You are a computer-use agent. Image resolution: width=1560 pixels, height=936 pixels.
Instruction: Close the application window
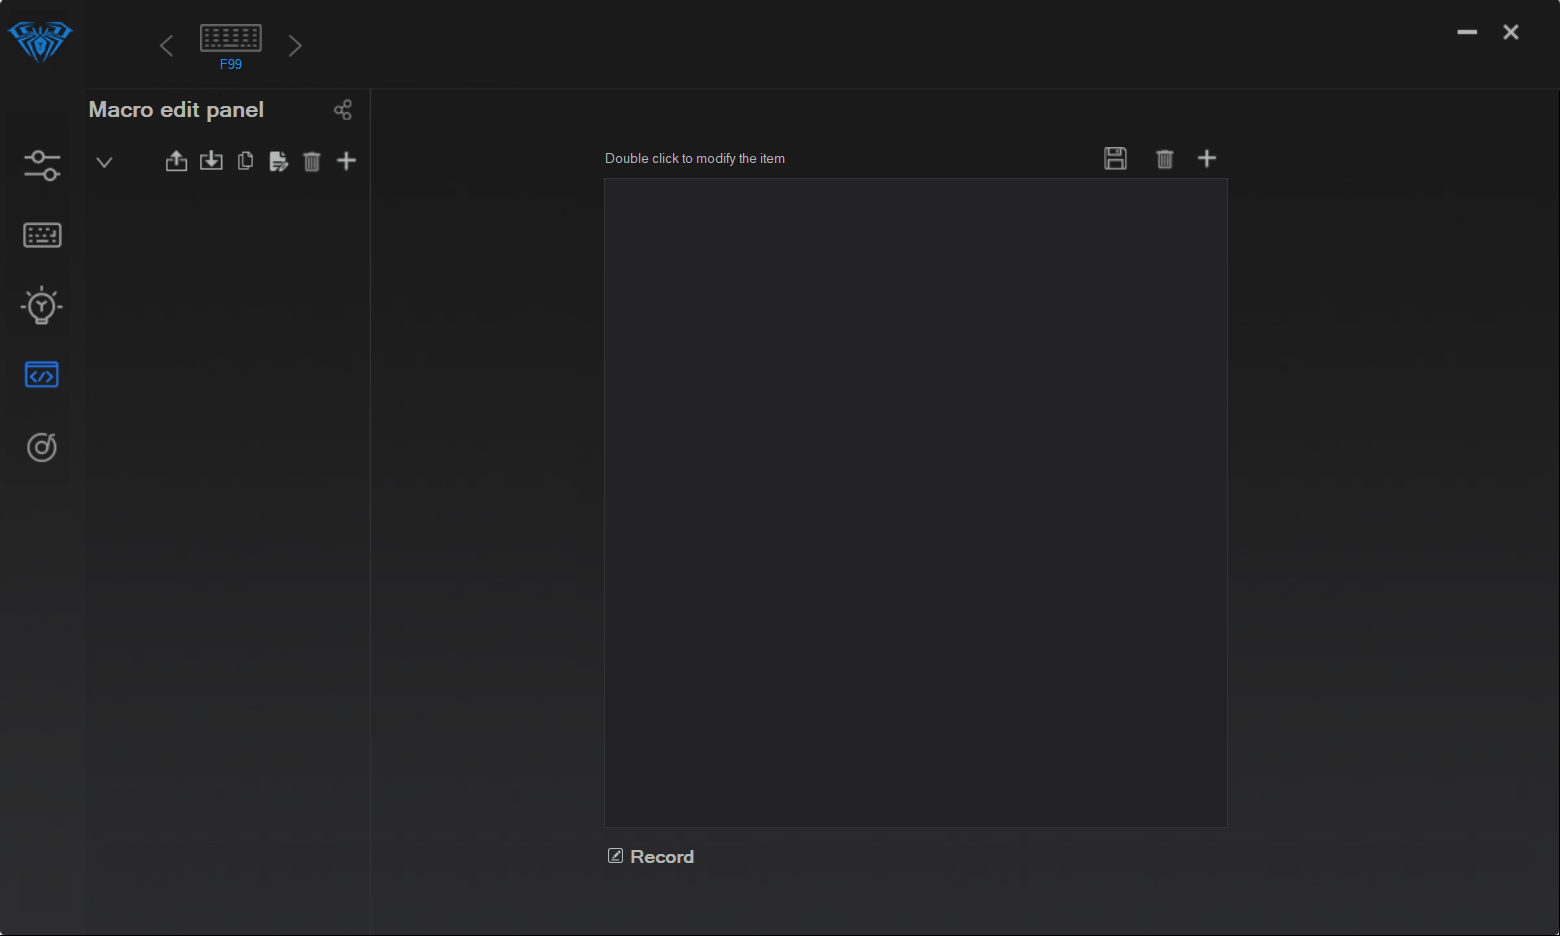pos(1511,32)
